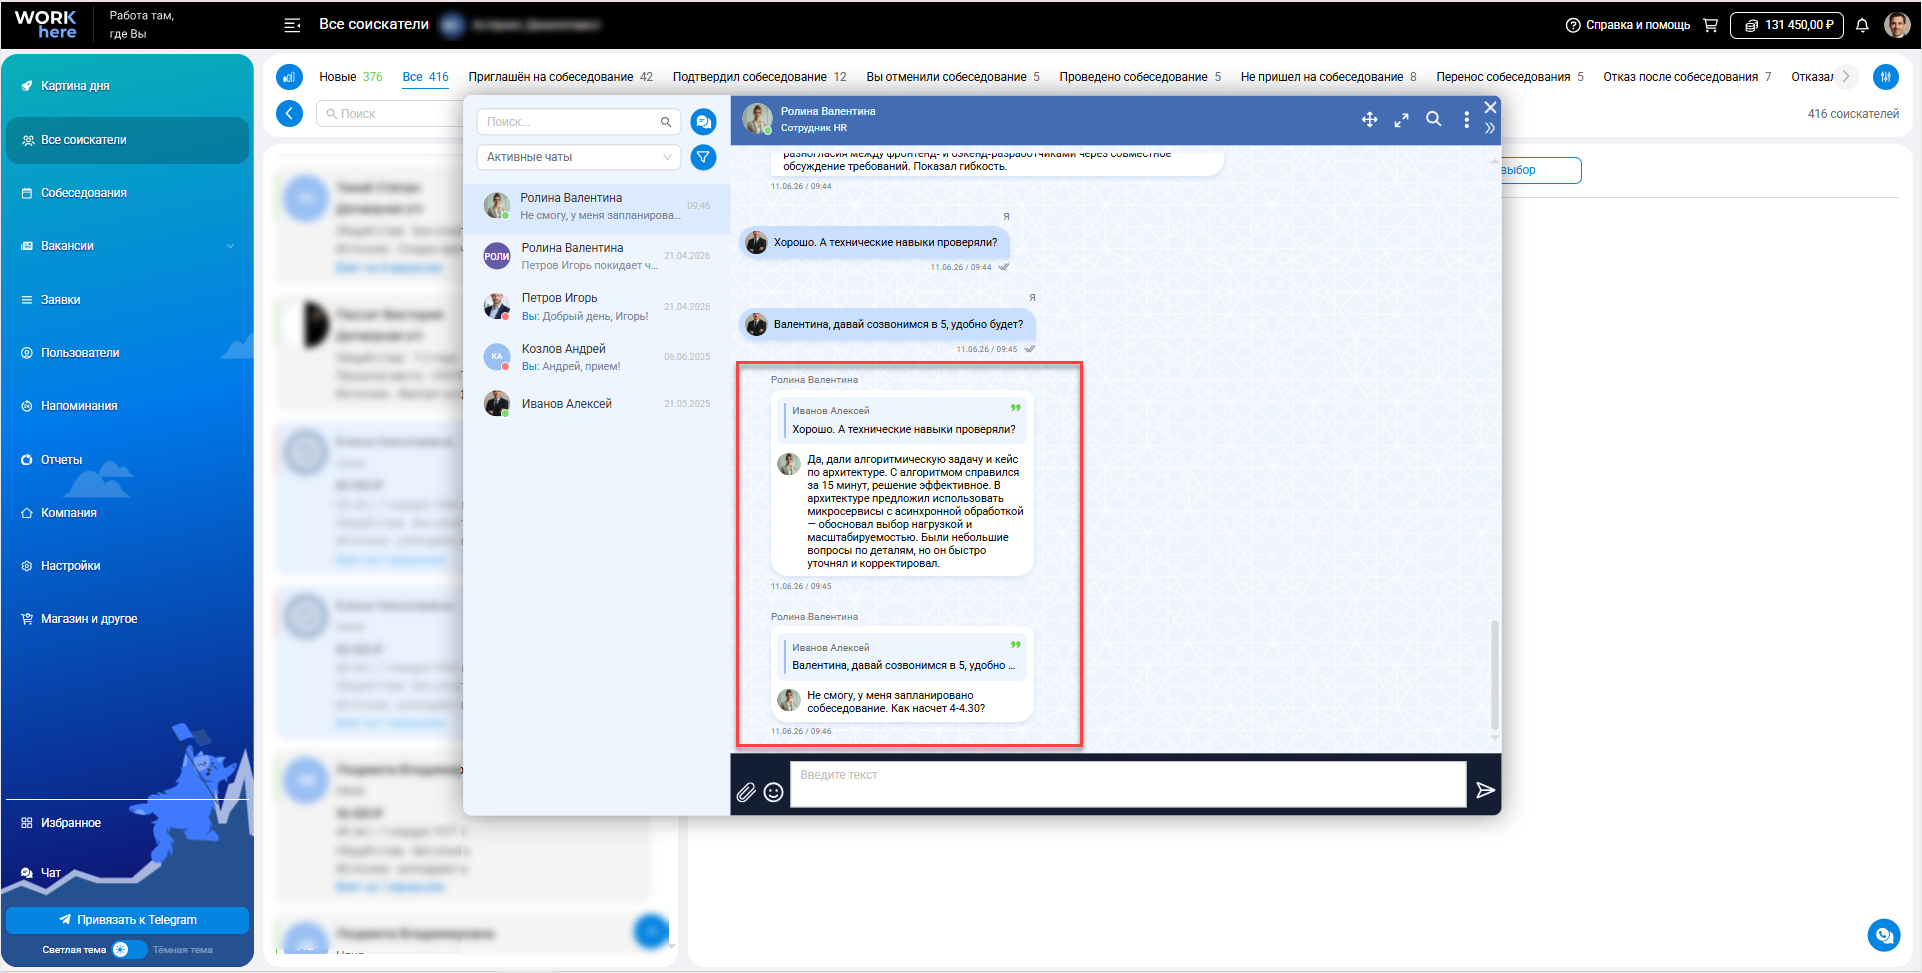Click the chat vertical scrollbar
Image resolution: width=1922 pixels, height=973 pixels.
click(1495, 675)
